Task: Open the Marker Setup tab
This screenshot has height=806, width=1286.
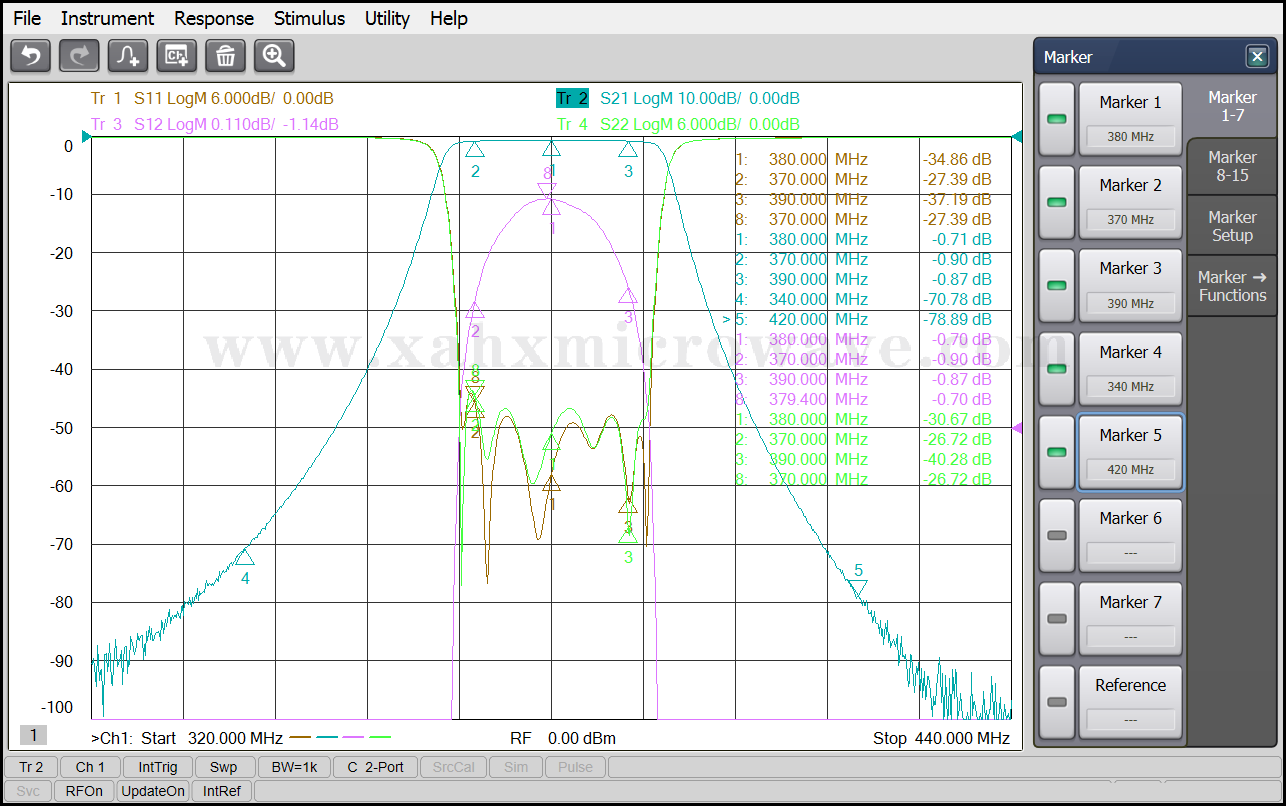Action: click(x=1232, y=226)
